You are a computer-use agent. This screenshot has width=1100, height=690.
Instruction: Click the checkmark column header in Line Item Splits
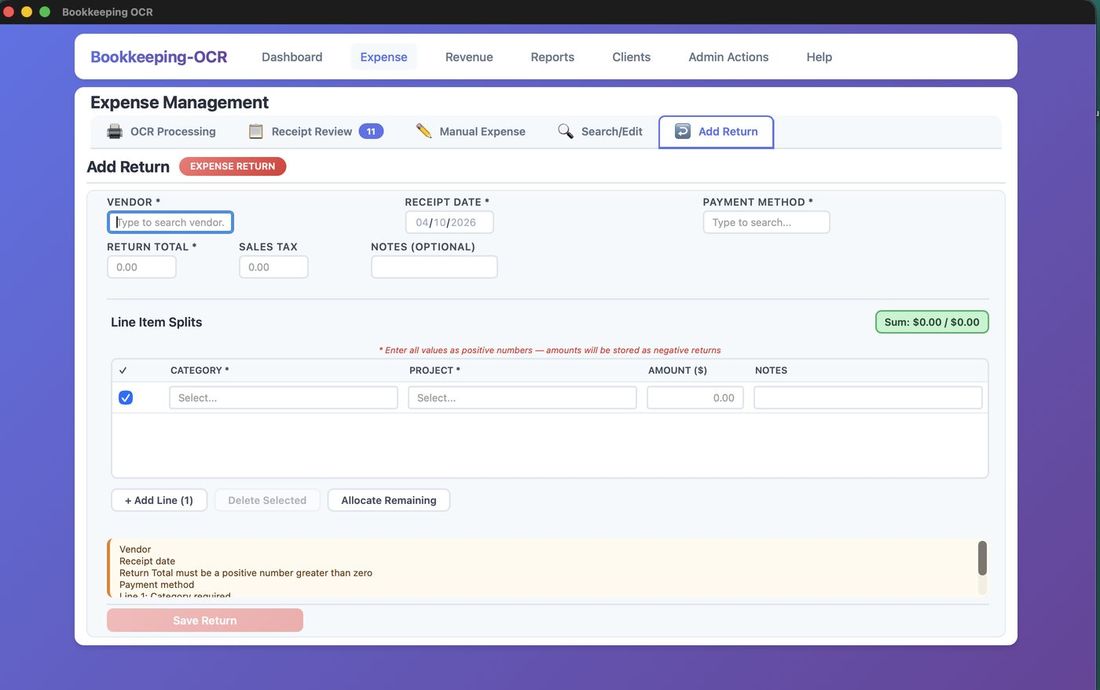click(122, 369)
